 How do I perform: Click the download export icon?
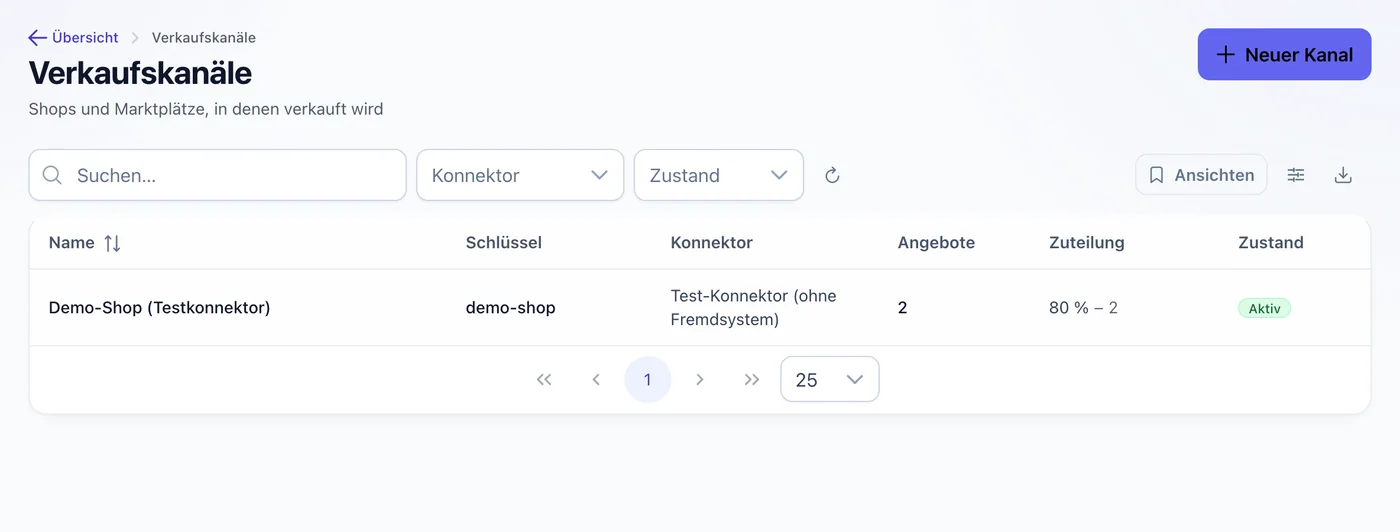click(x=1344, y=175)
